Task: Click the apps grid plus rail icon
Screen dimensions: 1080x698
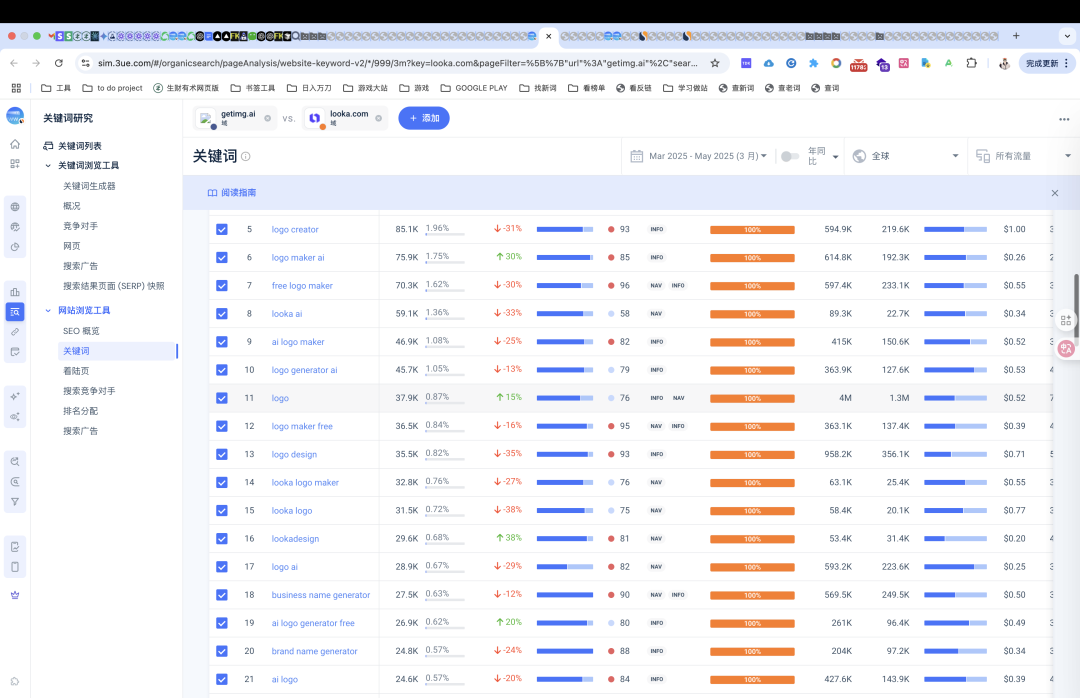Action: 15,164
